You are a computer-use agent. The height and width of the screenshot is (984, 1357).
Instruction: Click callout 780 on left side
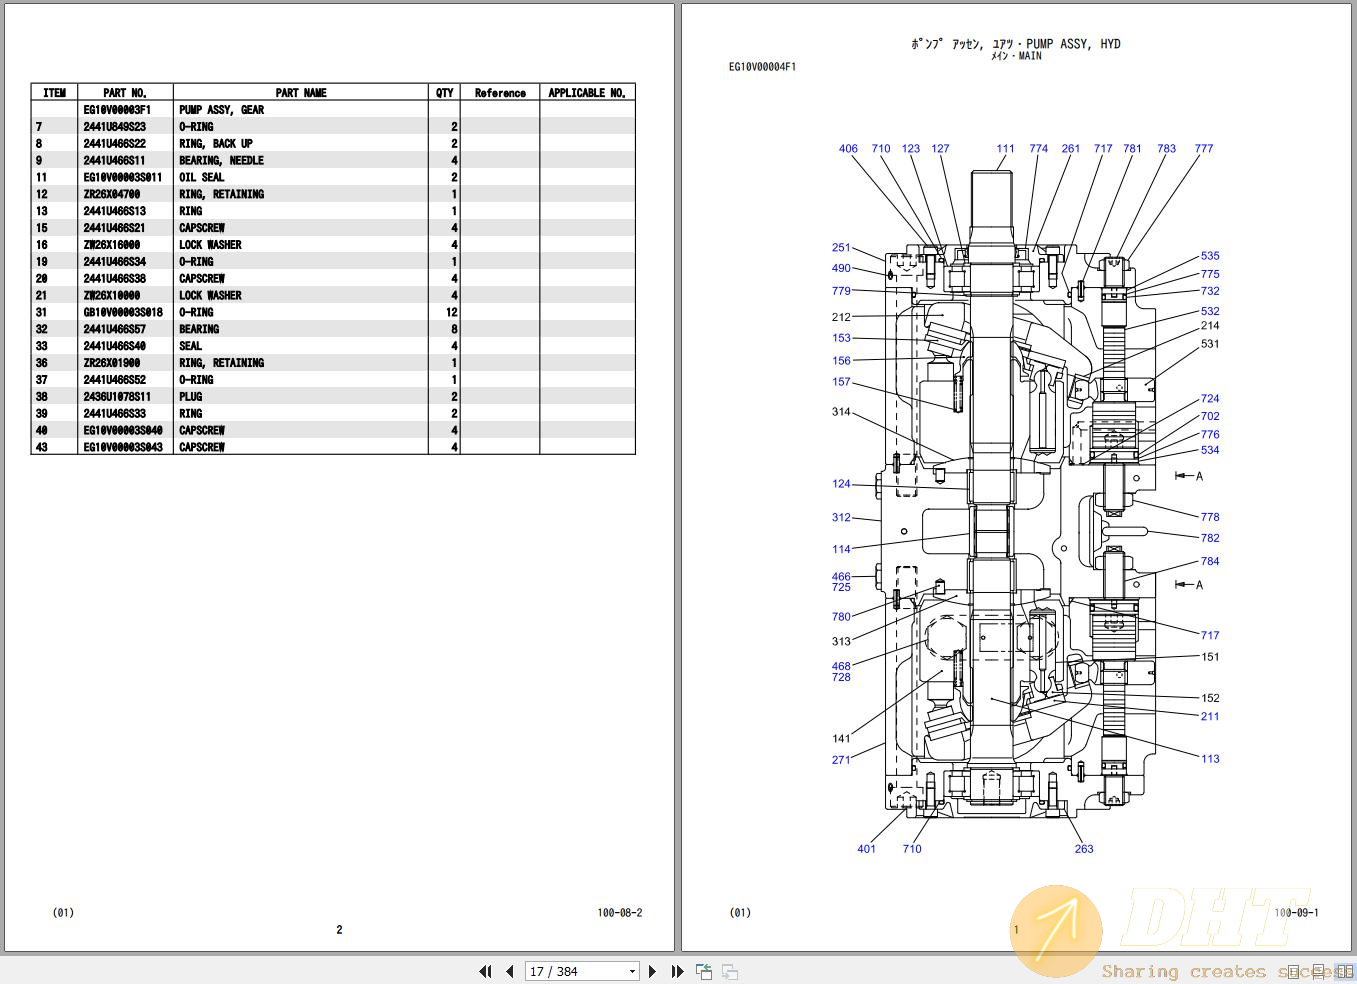(841, 617)
